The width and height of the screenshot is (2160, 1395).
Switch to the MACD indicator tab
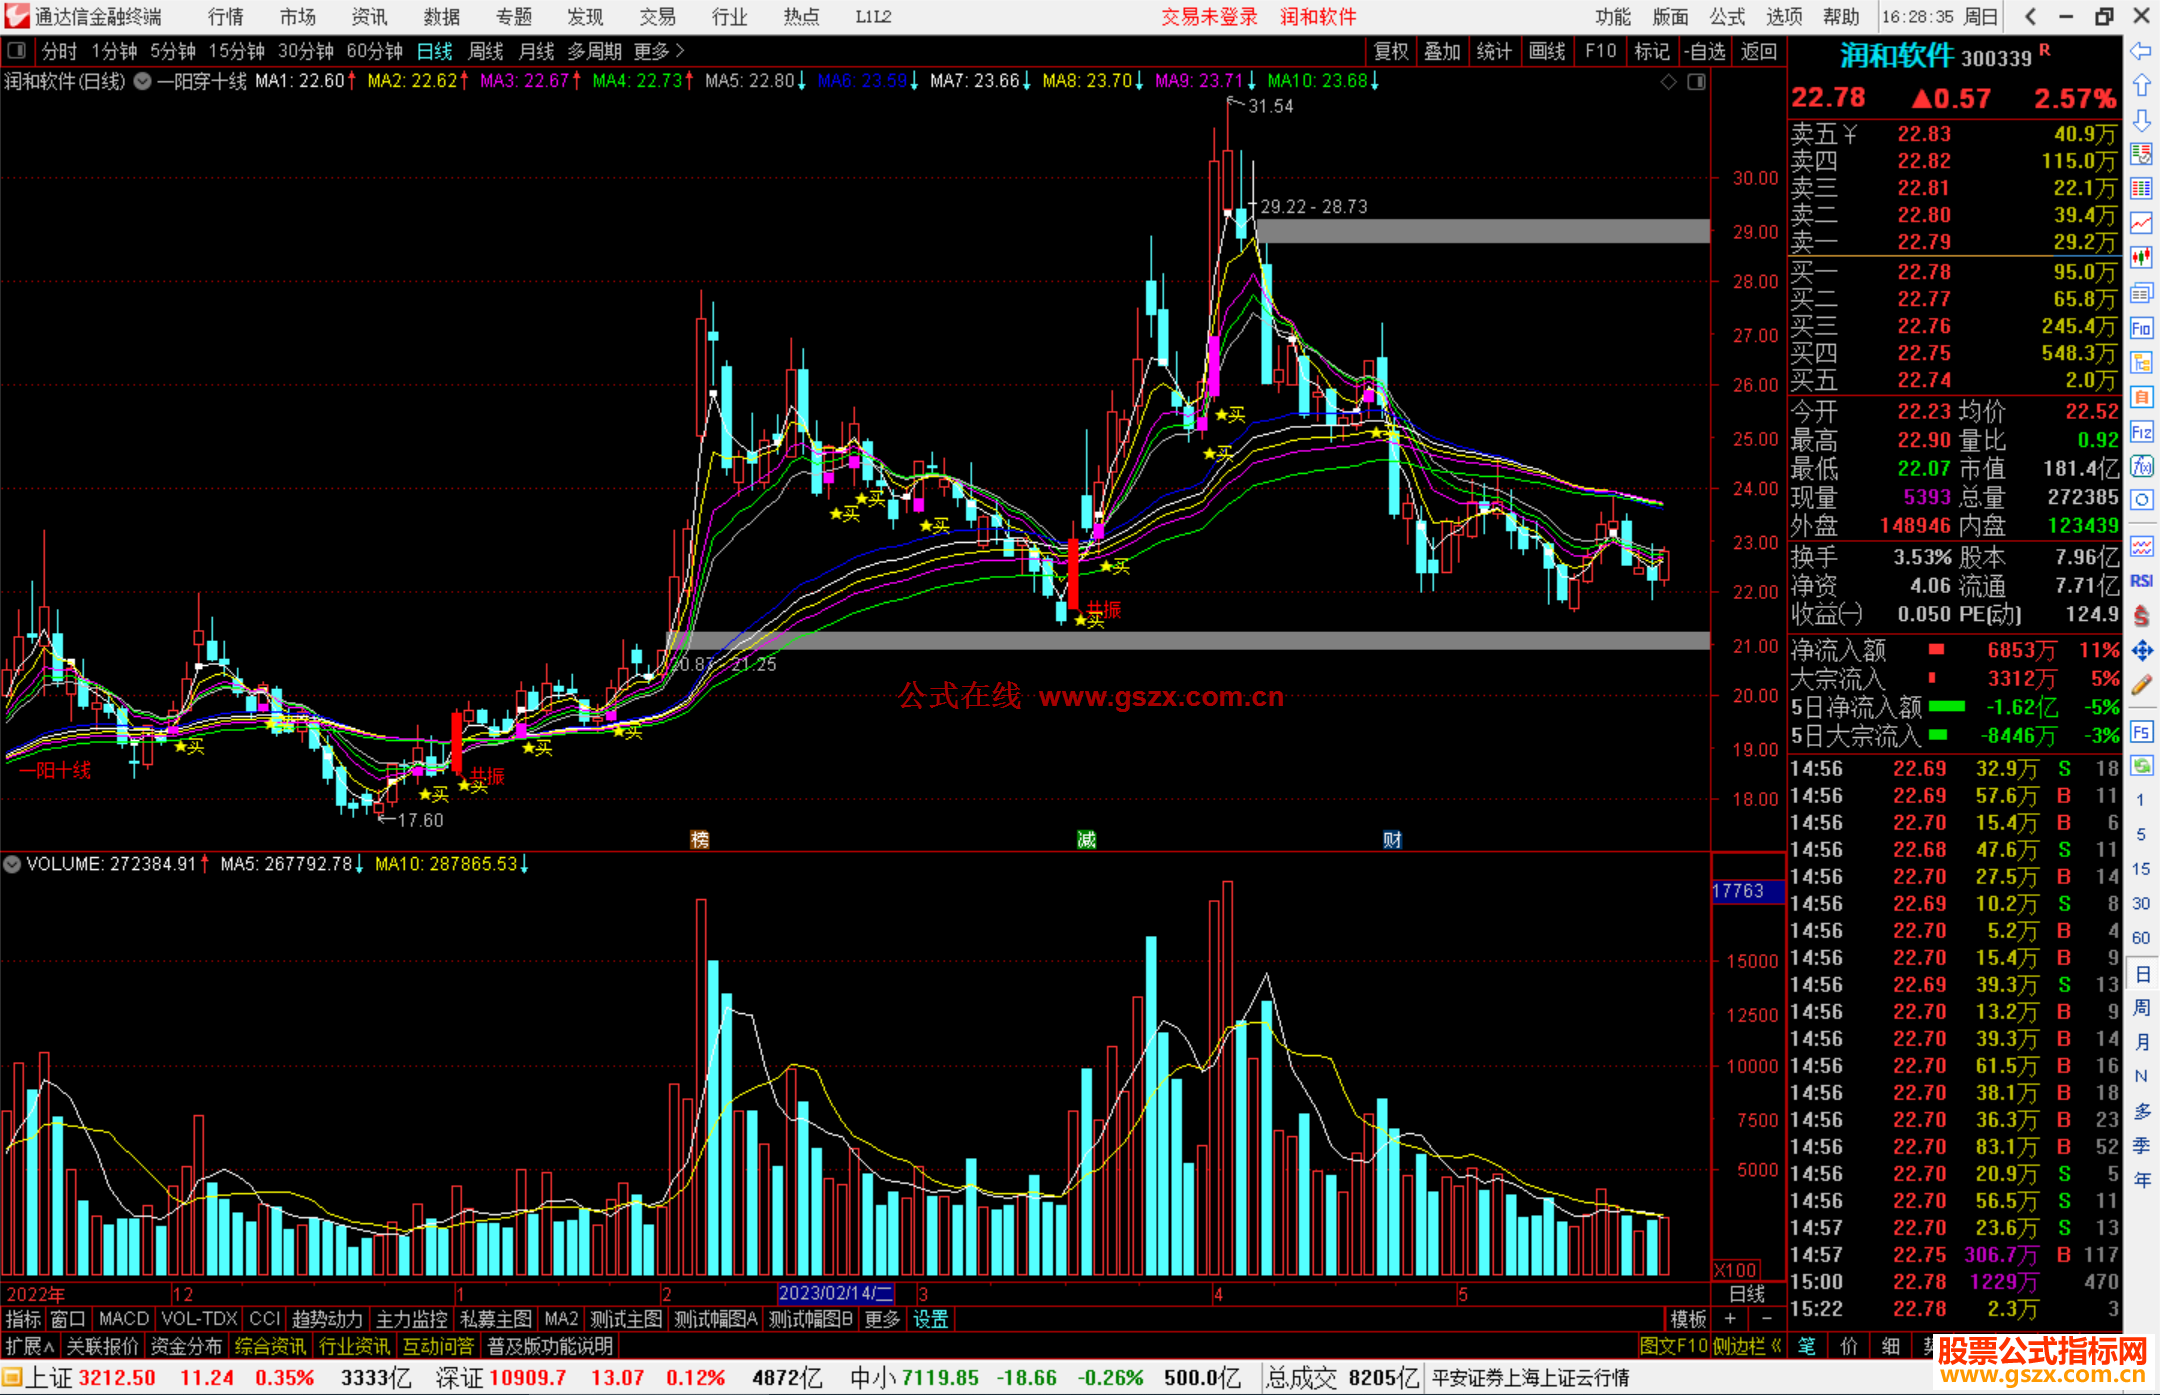[x=124, y=1319]
